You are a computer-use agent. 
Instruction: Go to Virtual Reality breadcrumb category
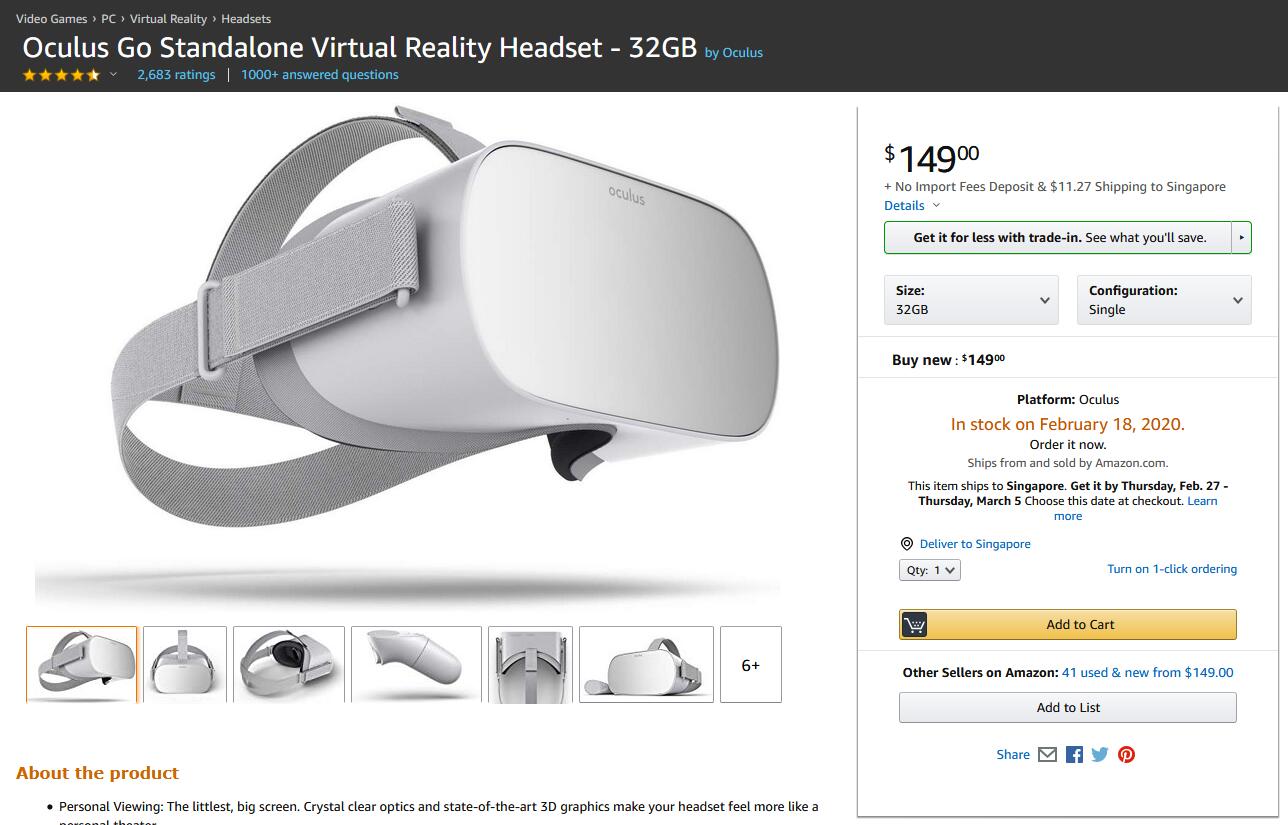pyautogui.click(x=168, y=19)
